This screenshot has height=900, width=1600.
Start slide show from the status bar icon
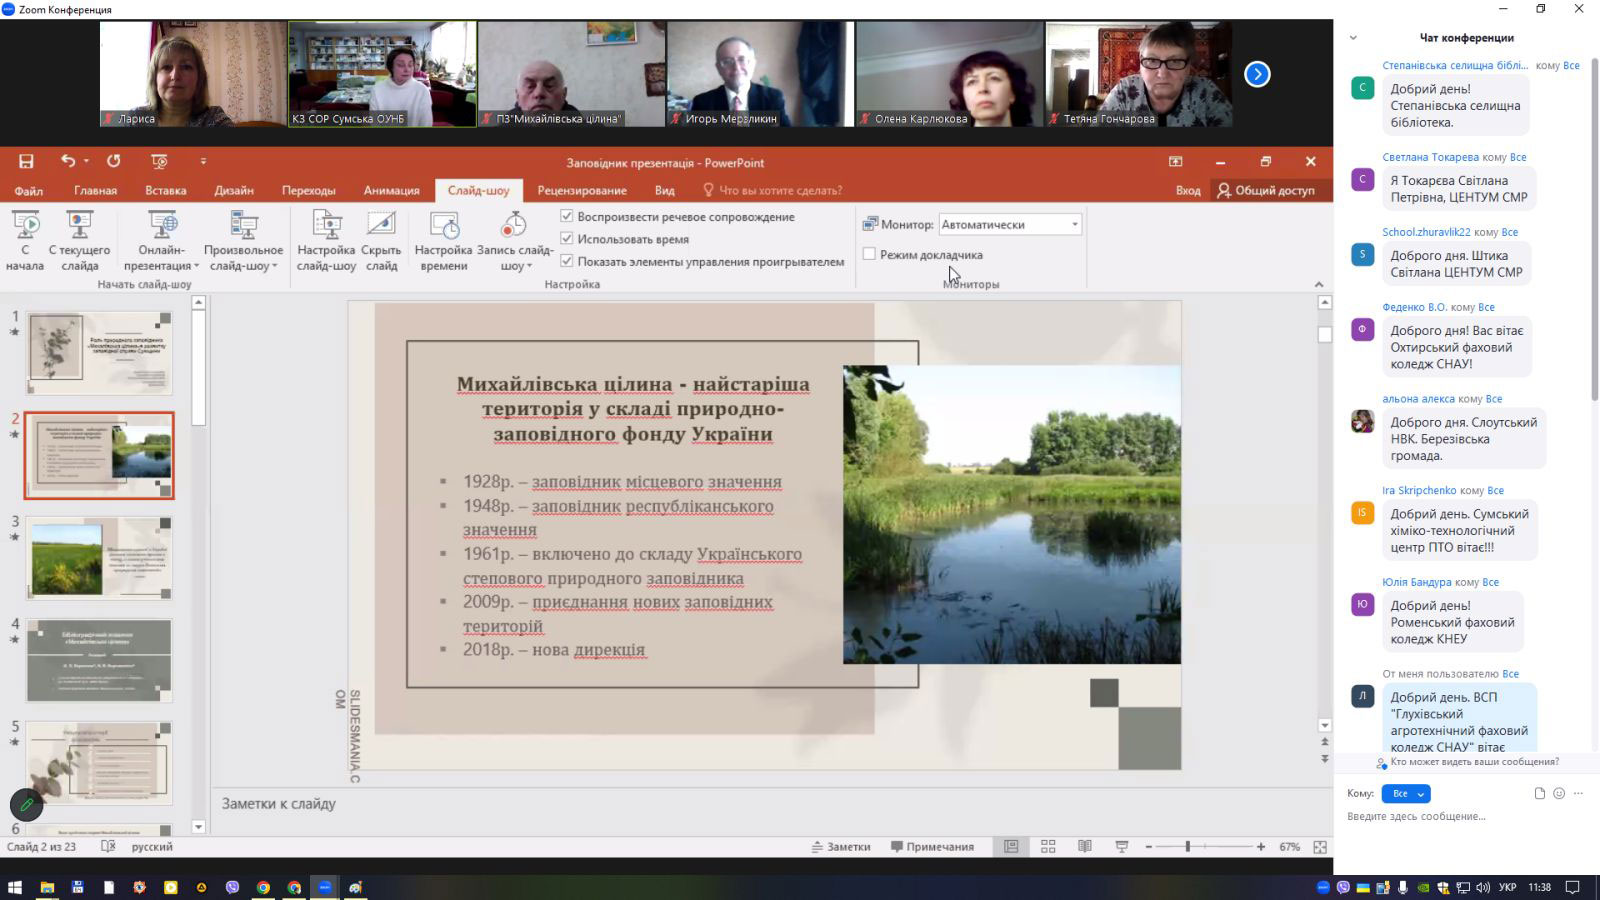pos(1122,847)
